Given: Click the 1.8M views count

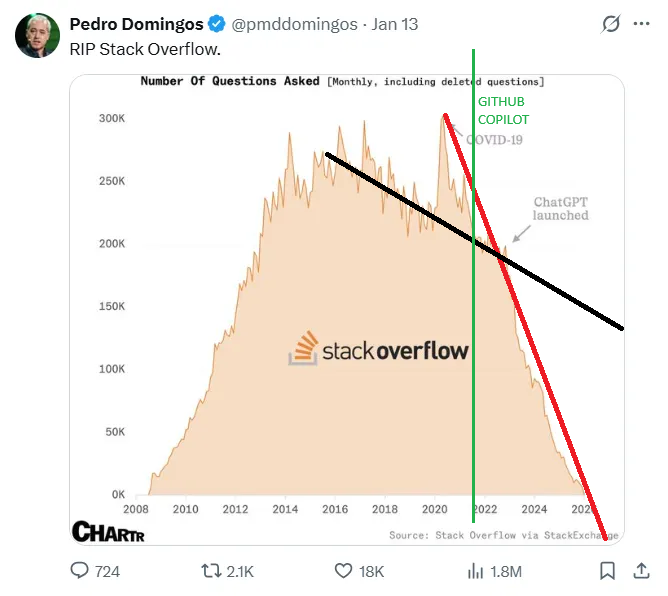Looking at the screenshot, I should tap(506, 571).
